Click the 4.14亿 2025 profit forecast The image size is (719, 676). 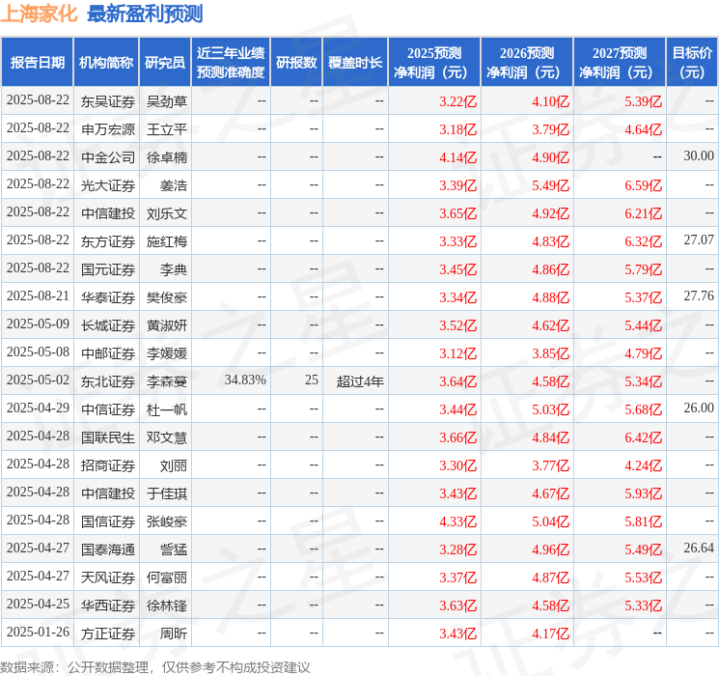[458, 157]
